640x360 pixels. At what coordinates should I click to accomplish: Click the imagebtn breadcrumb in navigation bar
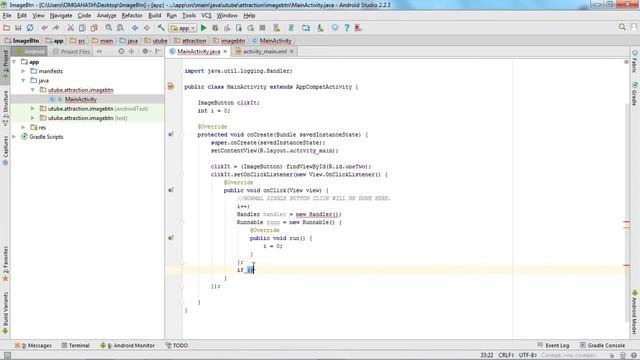(229, 41)
